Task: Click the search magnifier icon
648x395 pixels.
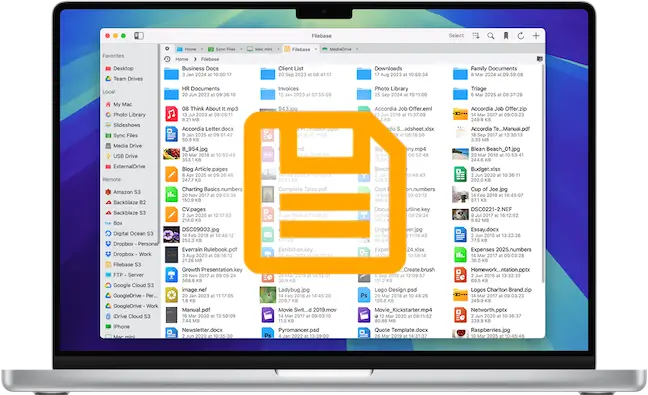Action: coord(491,36)
